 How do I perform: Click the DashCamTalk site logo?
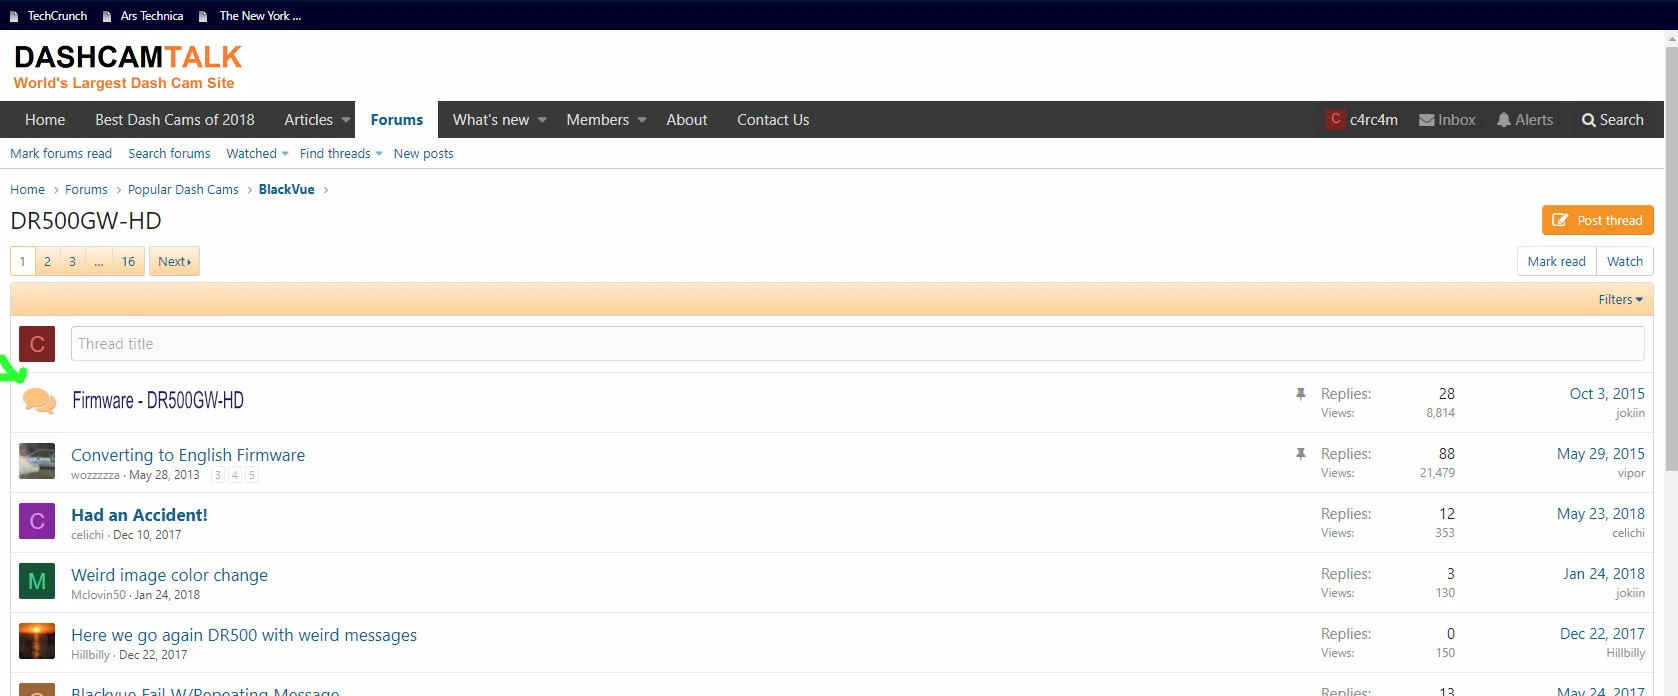(x=127, y=67)
